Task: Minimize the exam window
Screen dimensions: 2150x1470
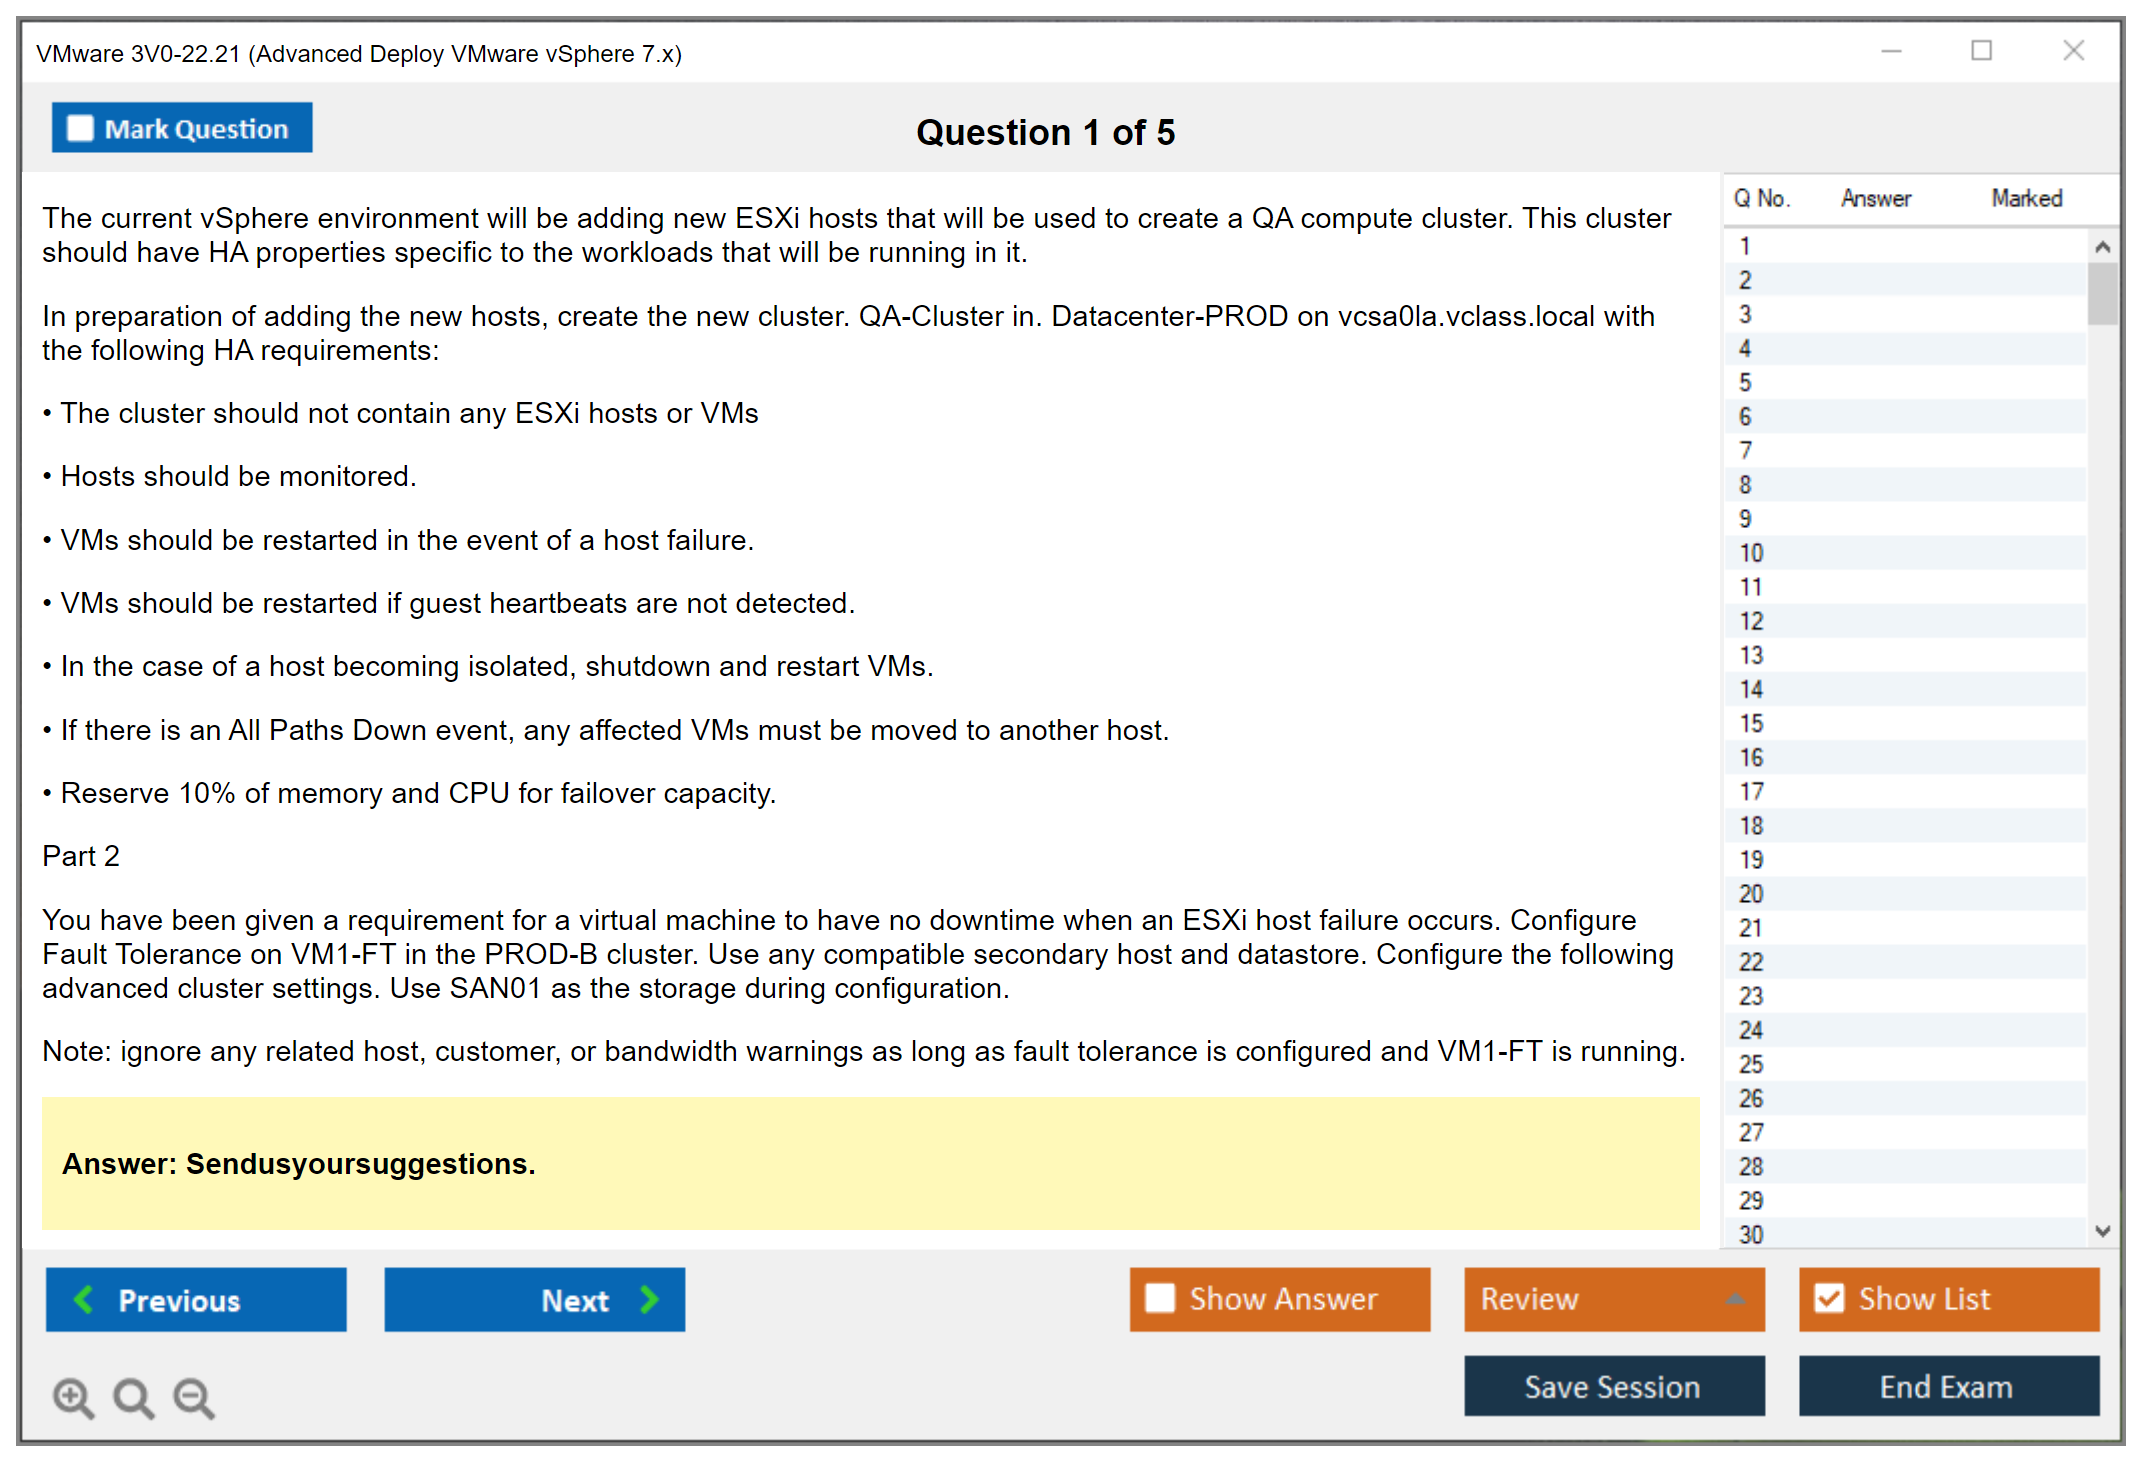Action: (1891, 50)
